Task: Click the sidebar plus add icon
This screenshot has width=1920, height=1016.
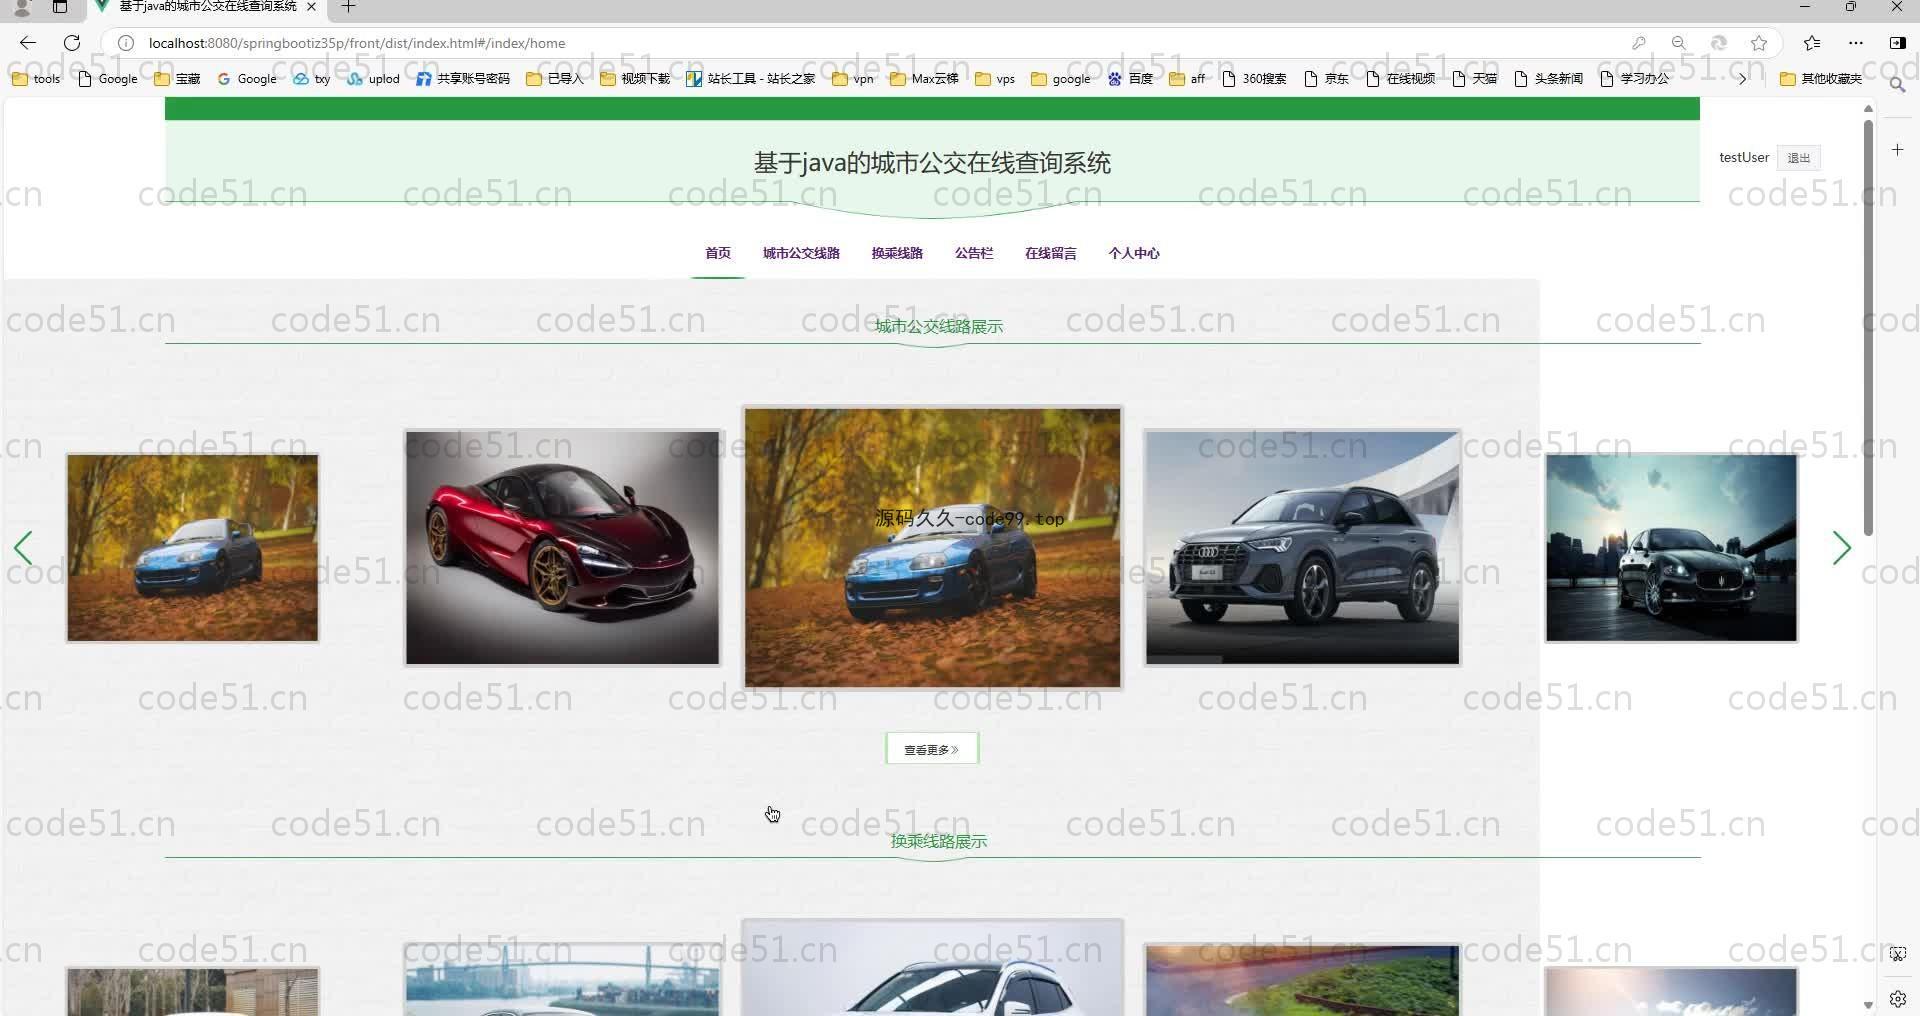Action: tap(1897, 150)
